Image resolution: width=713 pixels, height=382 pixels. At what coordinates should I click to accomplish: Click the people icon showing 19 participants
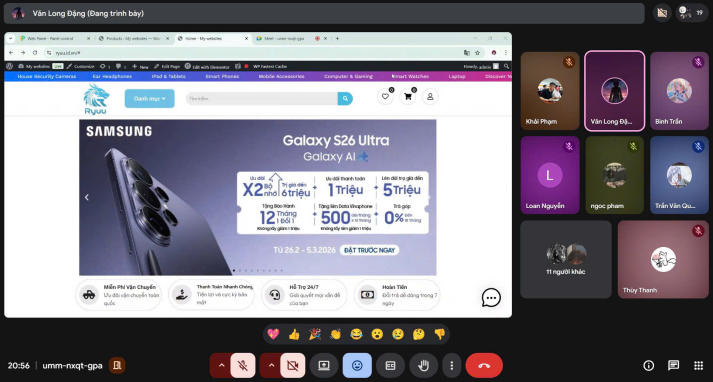[x=691, y=13]
